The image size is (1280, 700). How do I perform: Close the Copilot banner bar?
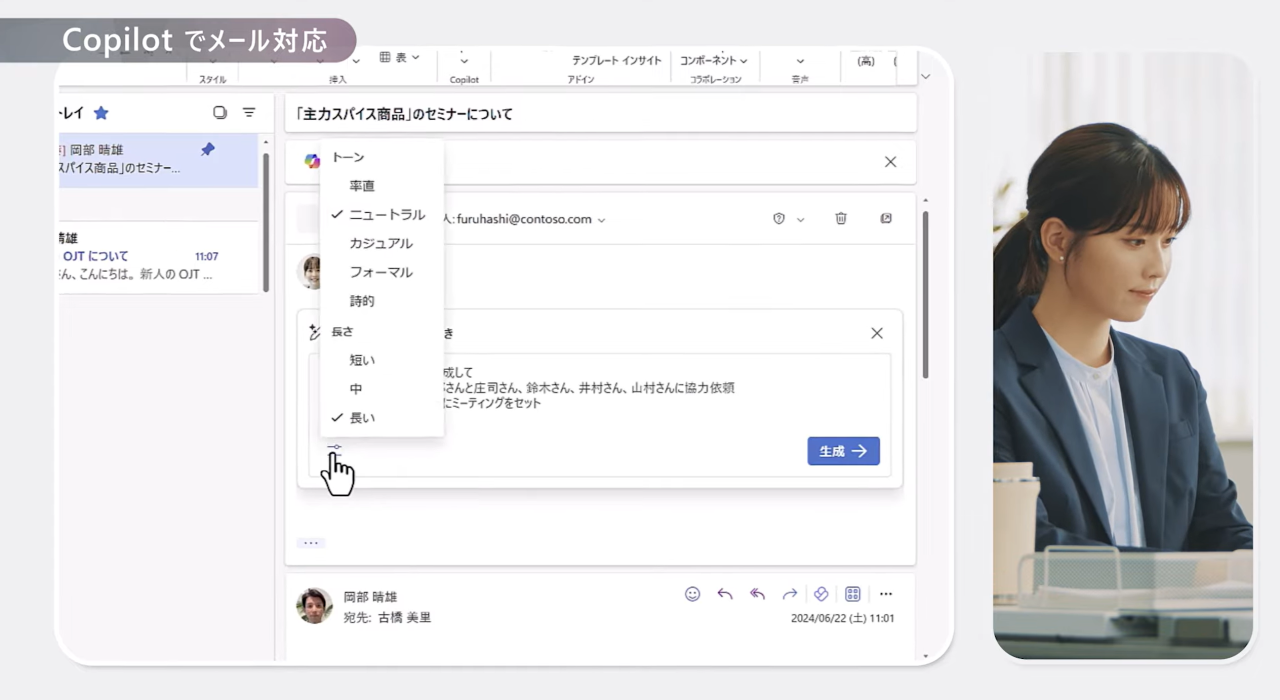890,162
